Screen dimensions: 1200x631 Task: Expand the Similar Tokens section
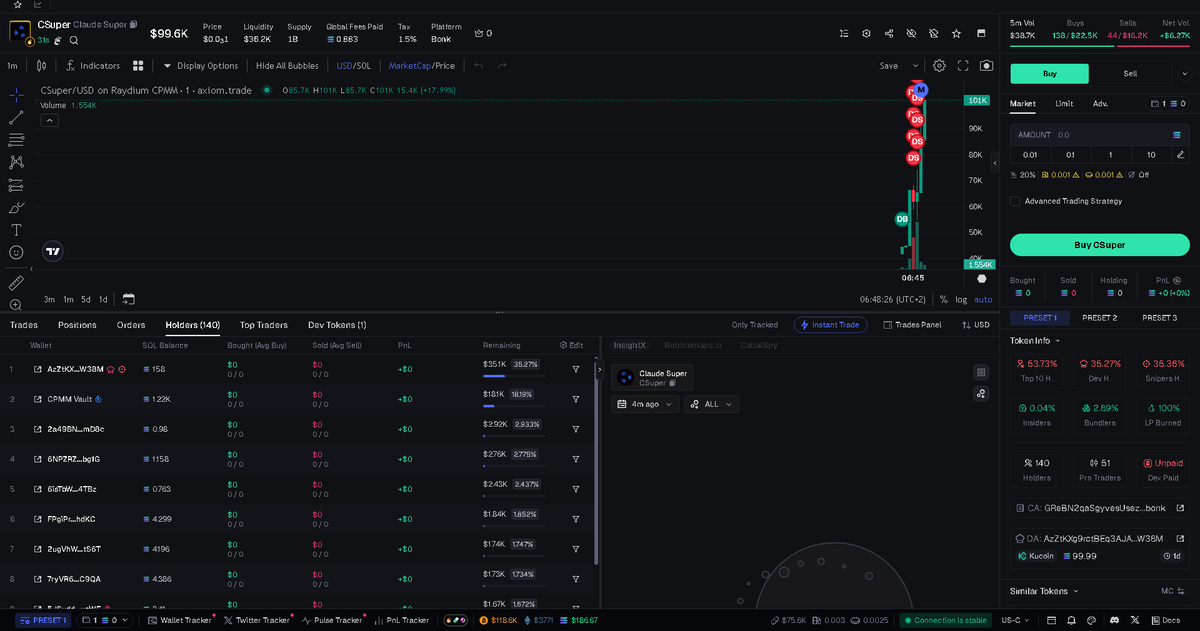1045,591
